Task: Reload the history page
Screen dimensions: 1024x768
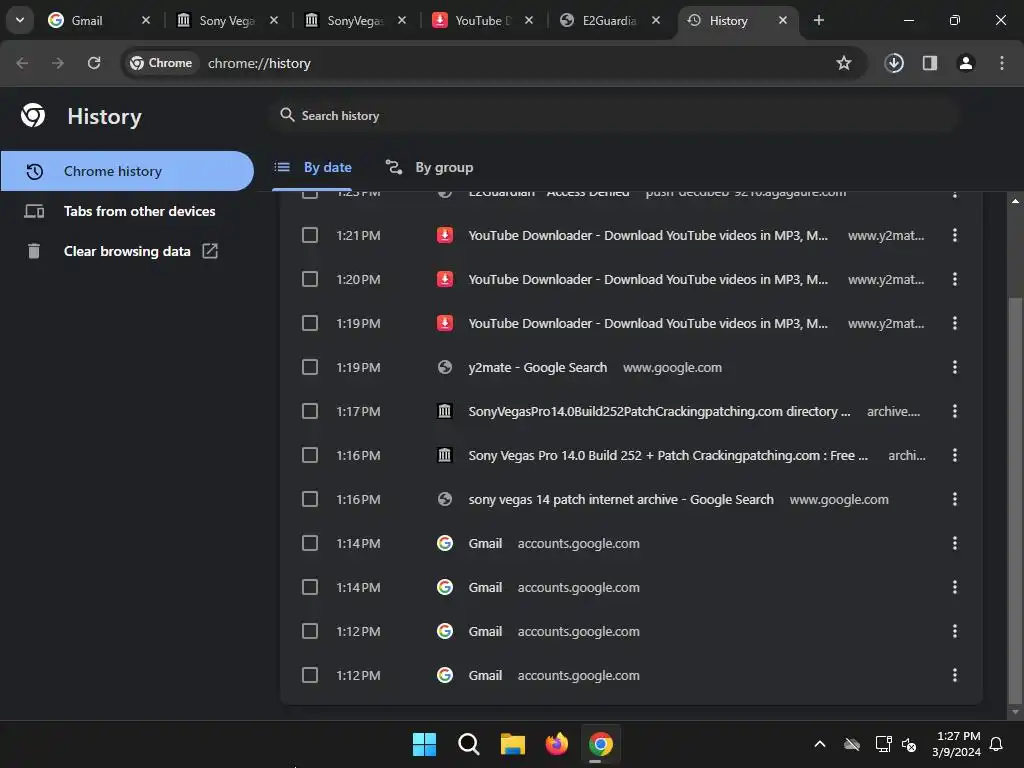Action: click(94, 63)
